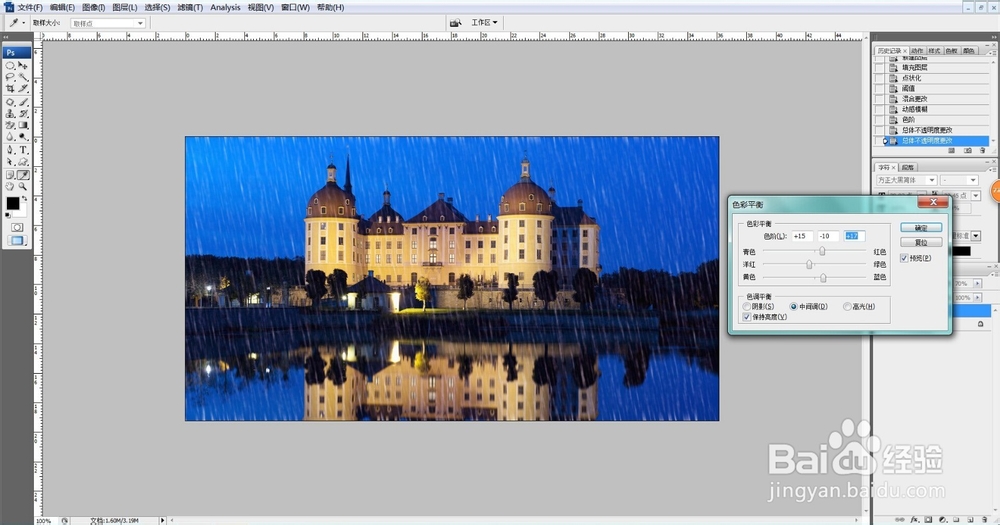Open the status bar info arrow

pos(163,521)
